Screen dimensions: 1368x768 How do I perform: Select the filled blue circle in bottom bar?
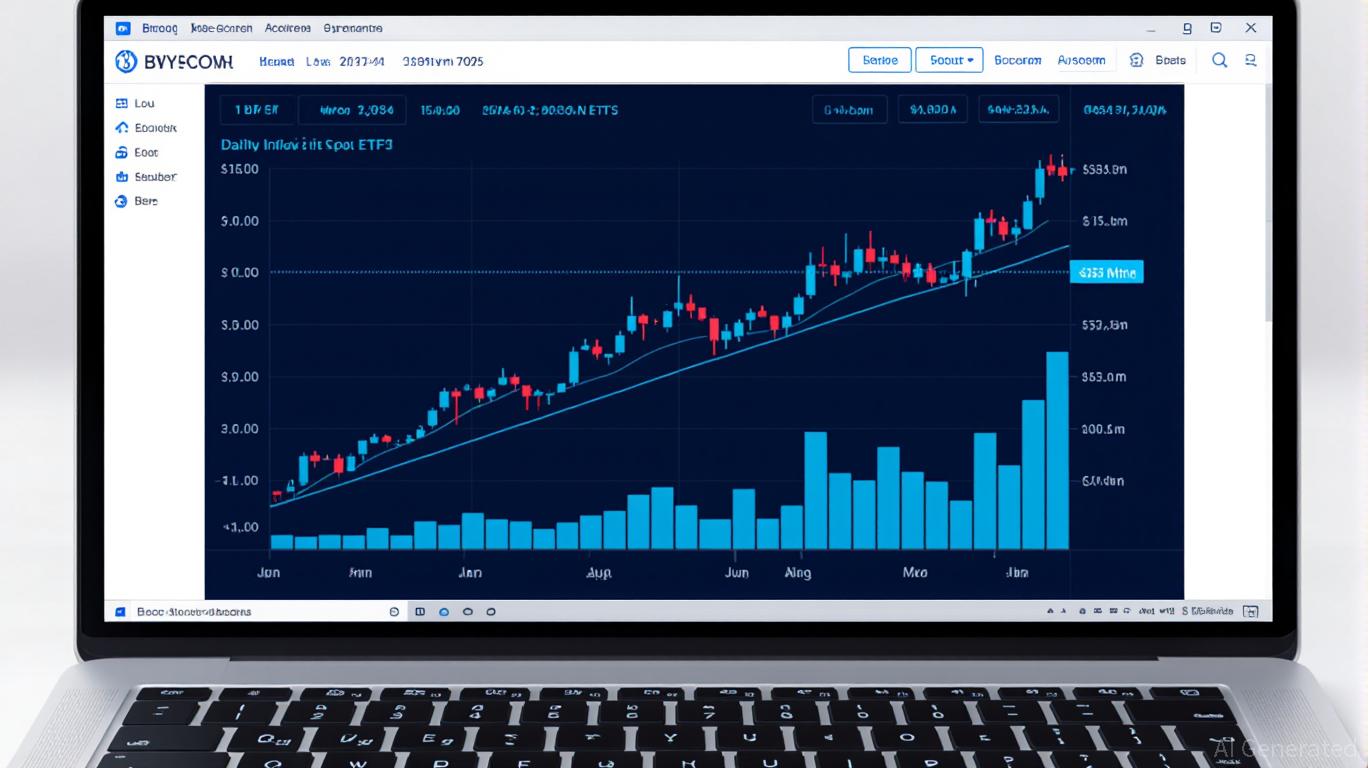(444, 611)
